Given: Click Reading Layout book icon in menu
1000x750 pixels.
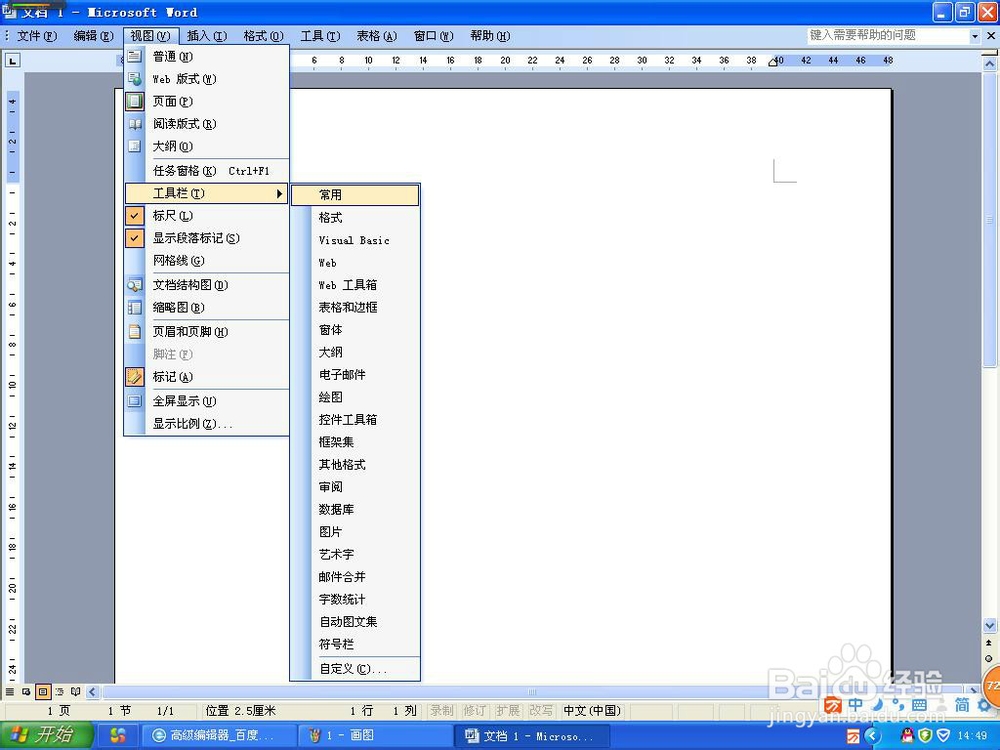Looking at the screenshot, I should (x=135, y=124).
